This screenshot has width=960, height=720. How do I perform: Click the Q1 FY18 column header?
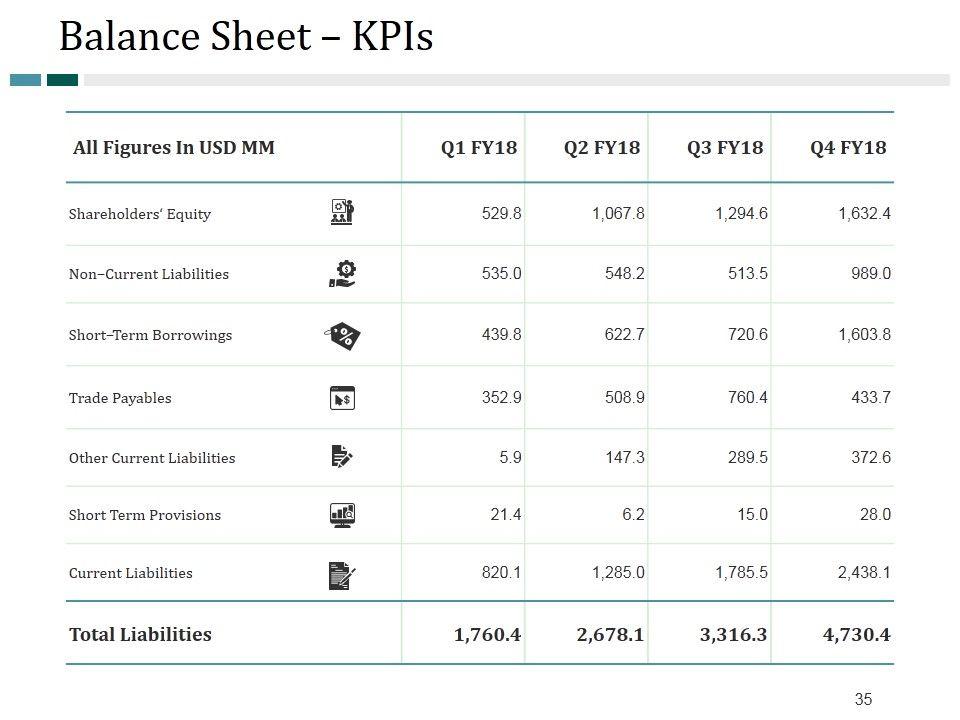(479, 148)
